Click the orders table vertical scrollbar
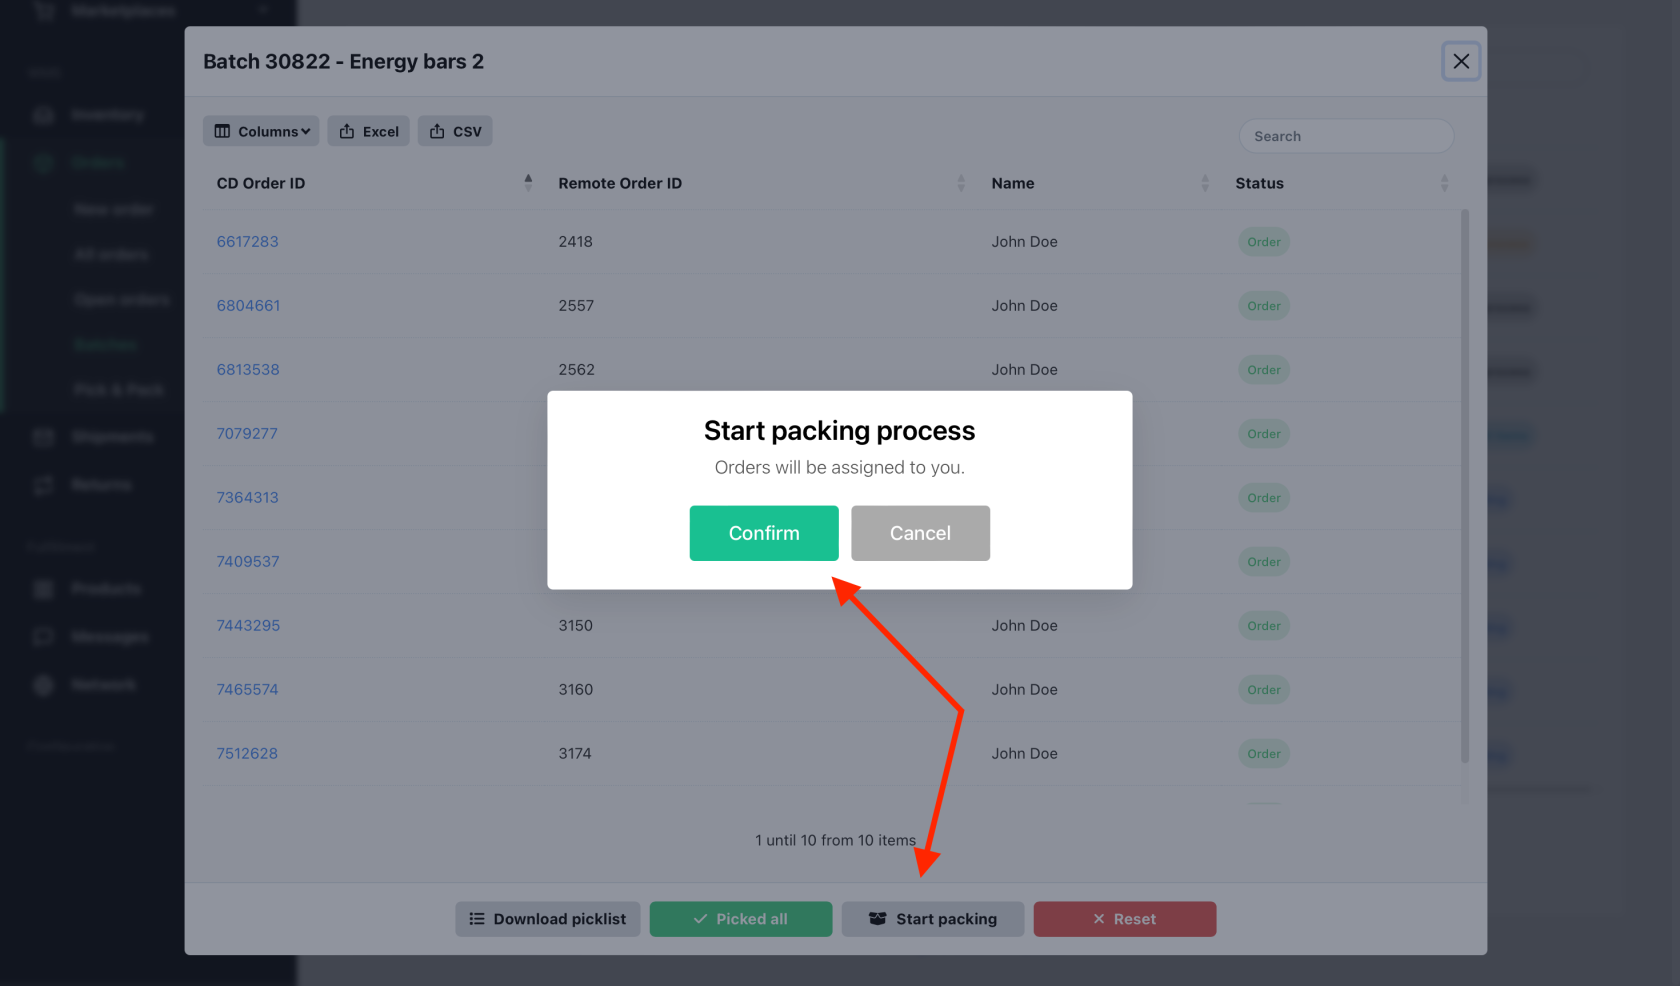Image resolution: width=1680 pixels, height=986 pixels. point(1465,486)
